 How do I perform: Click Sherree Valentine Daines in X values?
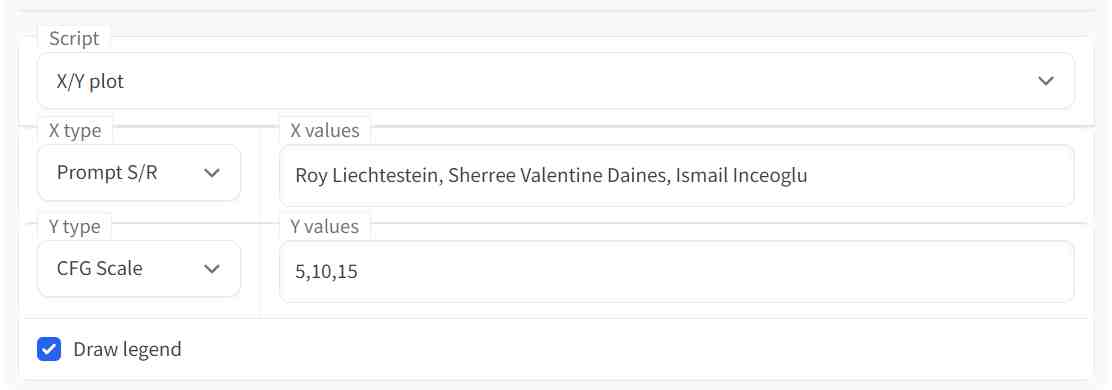tap(559, 176)
